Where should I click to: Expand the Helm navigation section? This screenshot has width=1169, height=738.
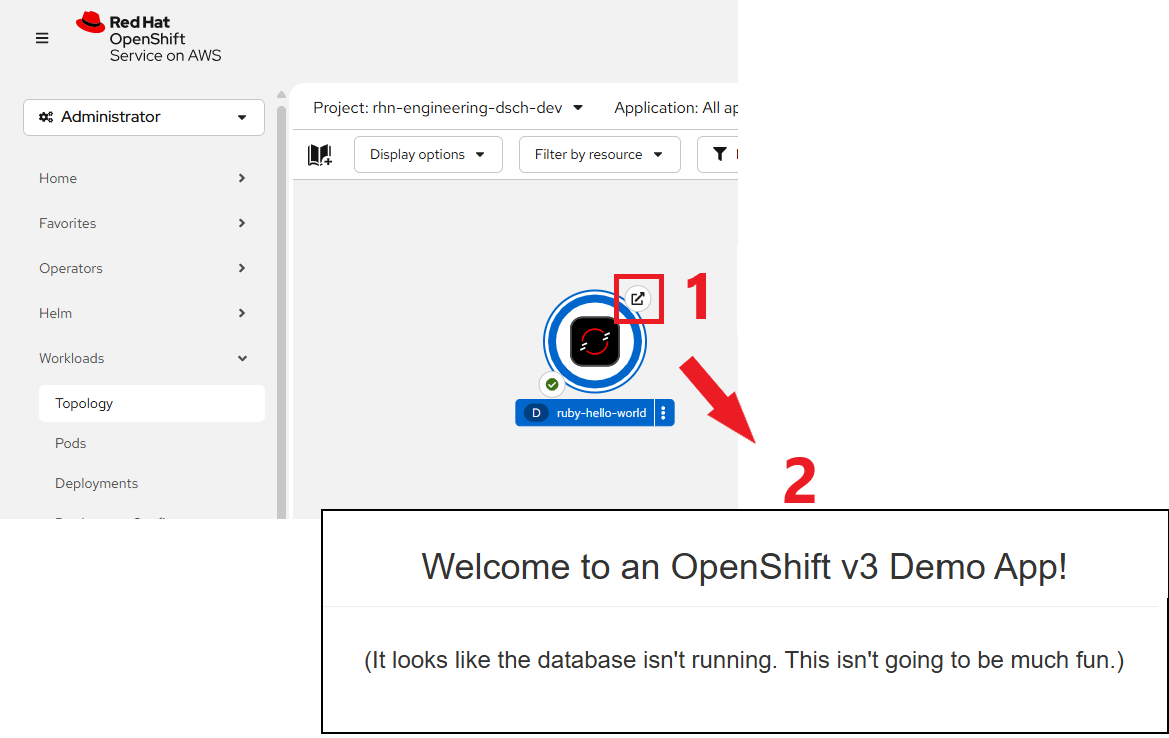[143, 313]
